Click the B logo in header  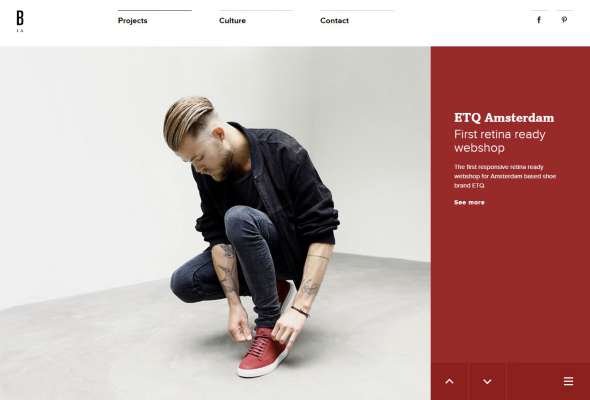pyautogui.click(x=20, y=18)
